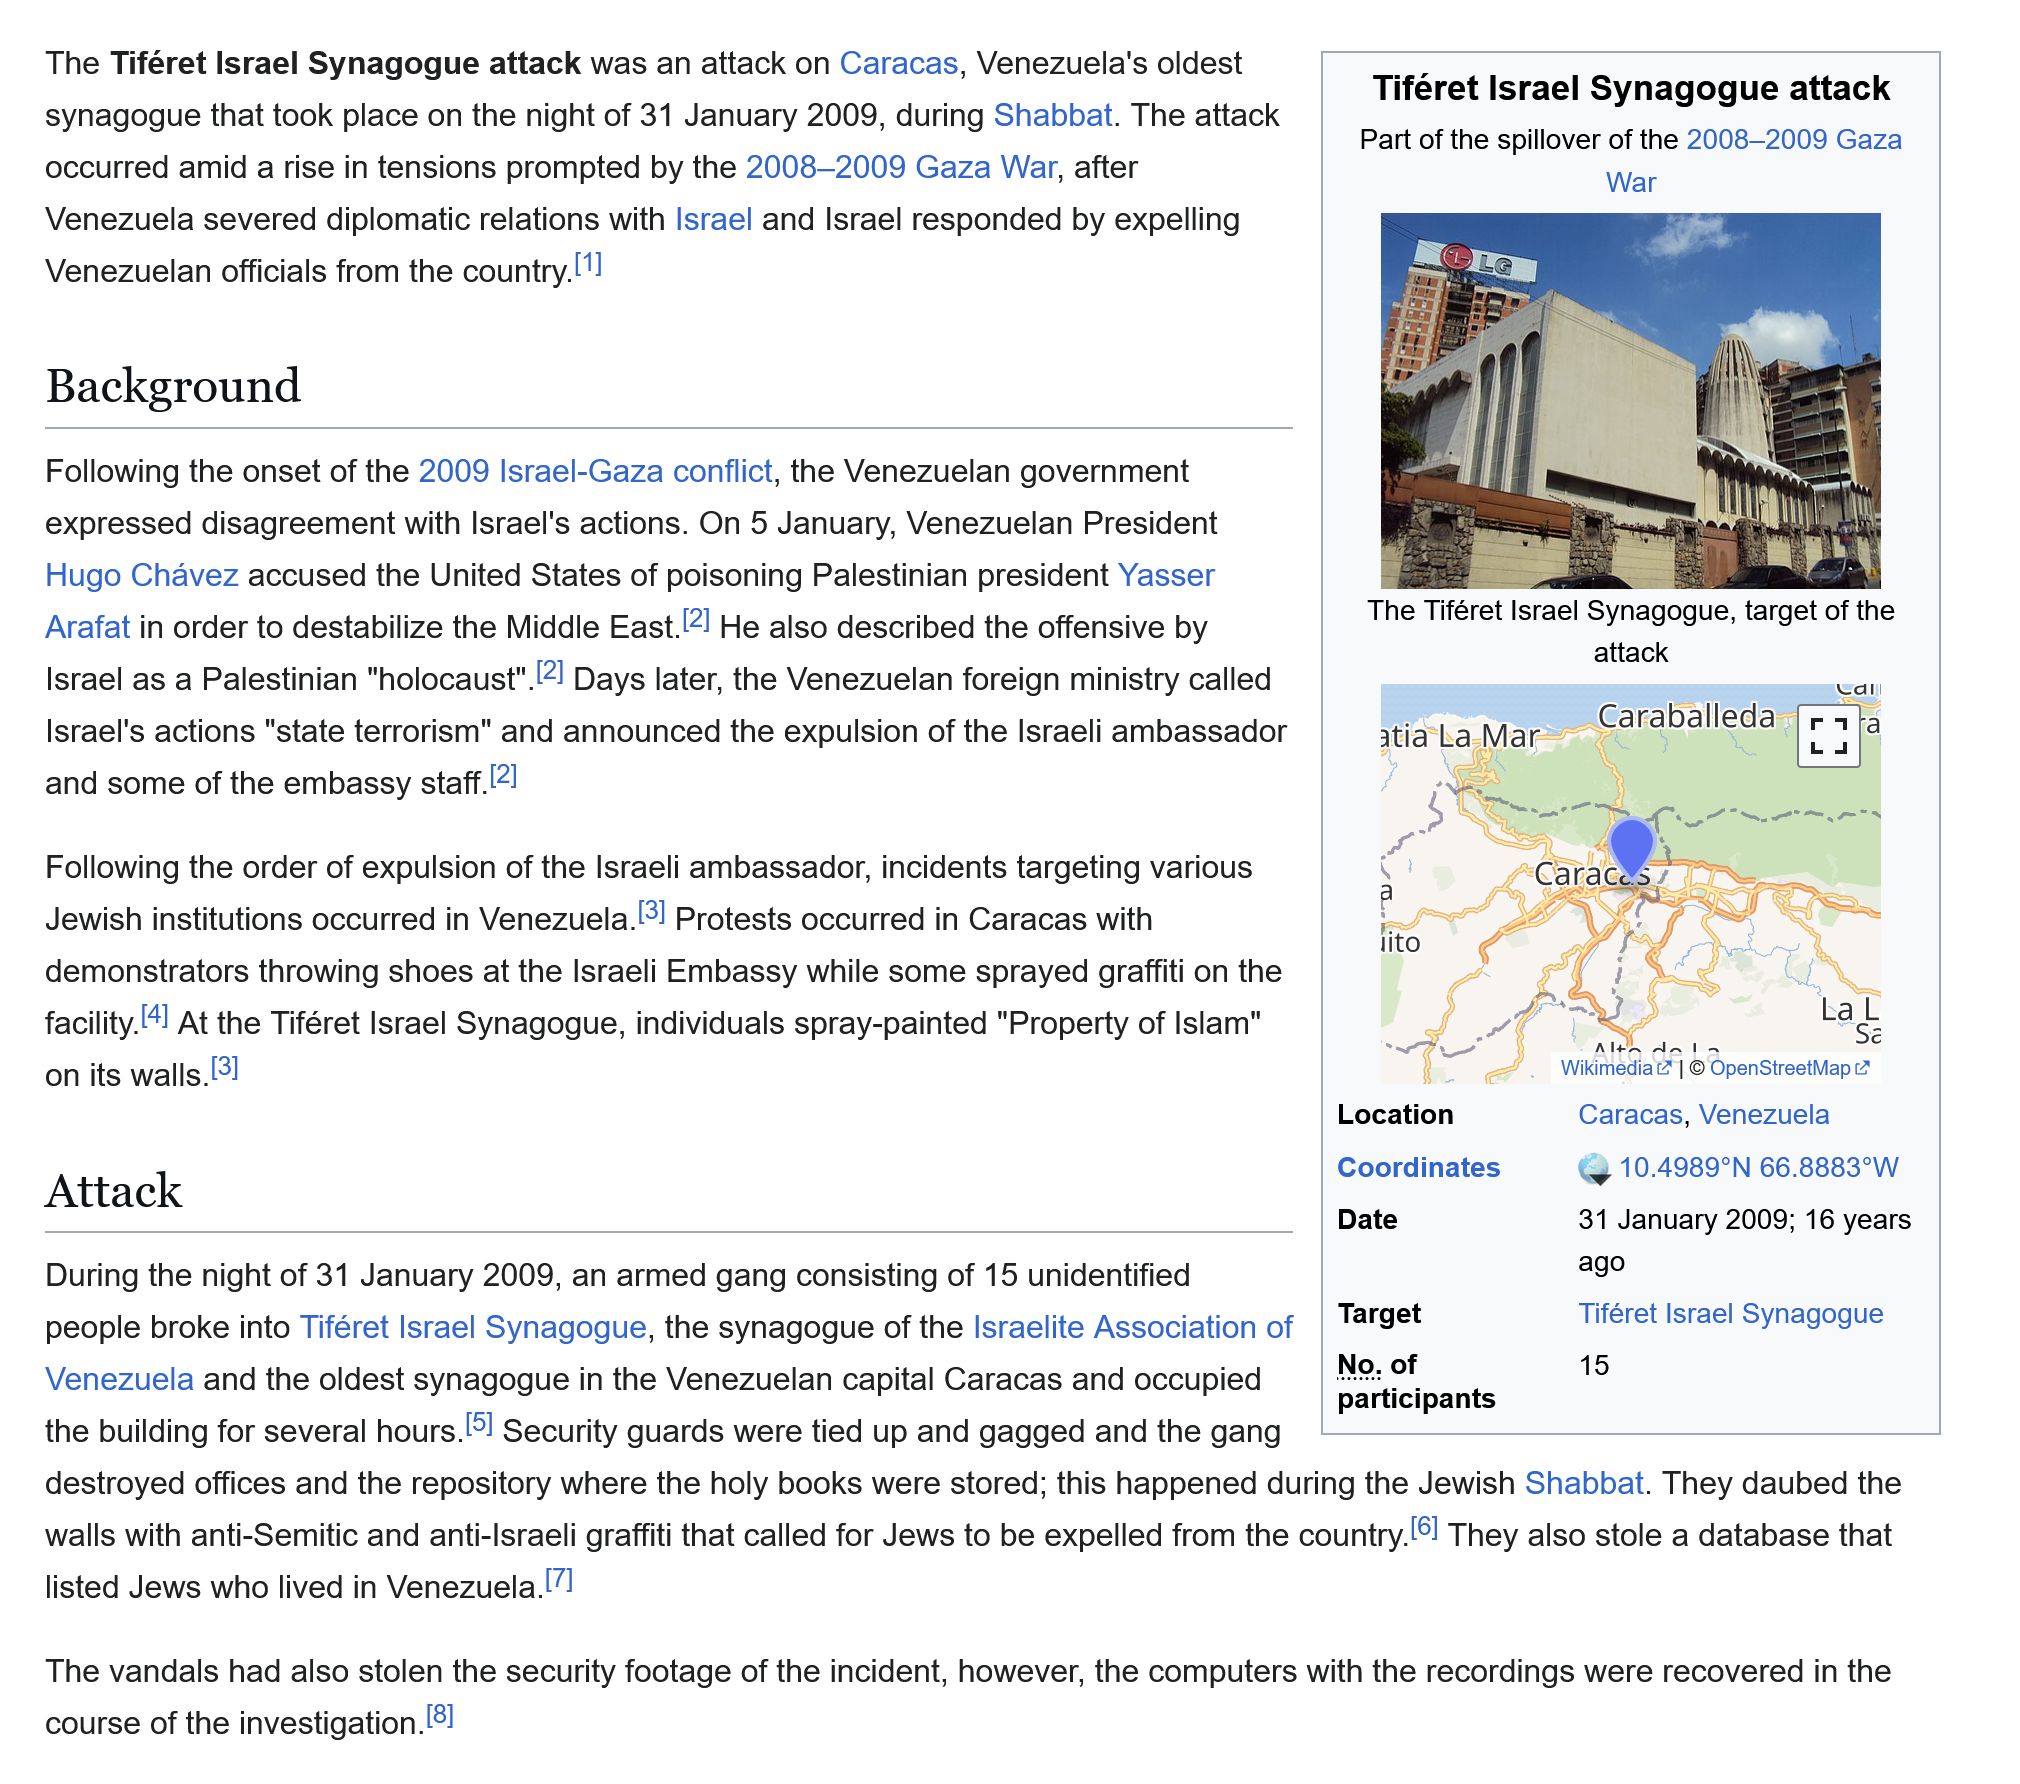Screen dimensions: 2020x1784
Task: Open the Israel link in intro paragraph
Action: point(713,219)
